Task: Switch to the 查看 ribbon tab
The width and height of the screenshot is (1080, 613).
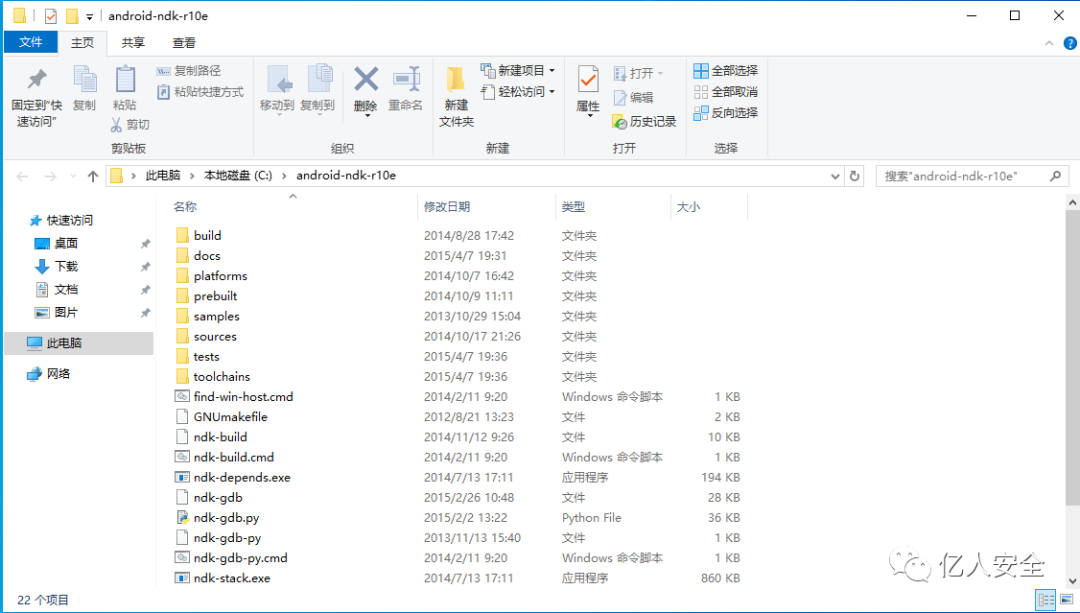Action: tap(183, 42)
